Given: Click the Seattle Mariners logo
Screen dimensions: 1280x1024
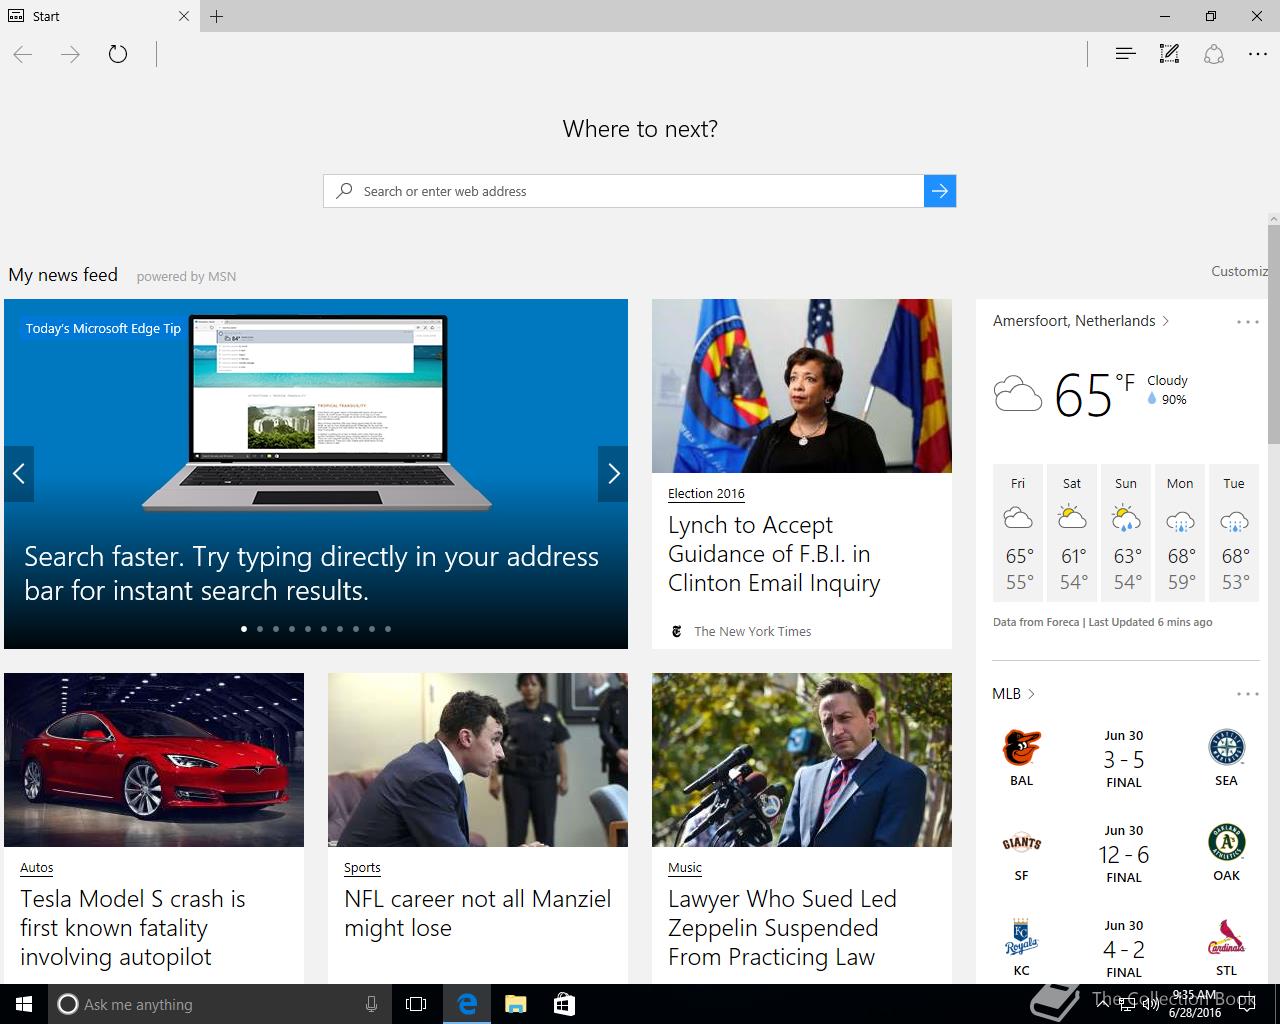Looking at the screenshot, I should pyautogui.click(x=1226, y=748).
